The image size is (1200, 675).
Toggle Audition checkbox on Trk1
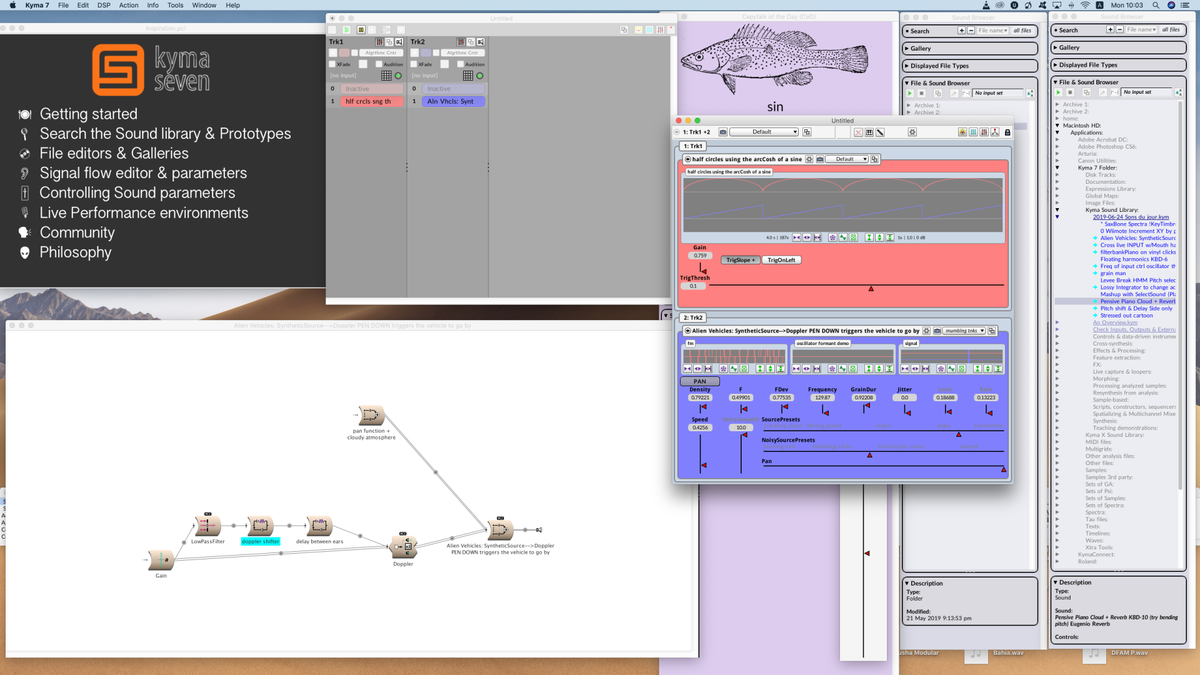click(x=379, y=64)
